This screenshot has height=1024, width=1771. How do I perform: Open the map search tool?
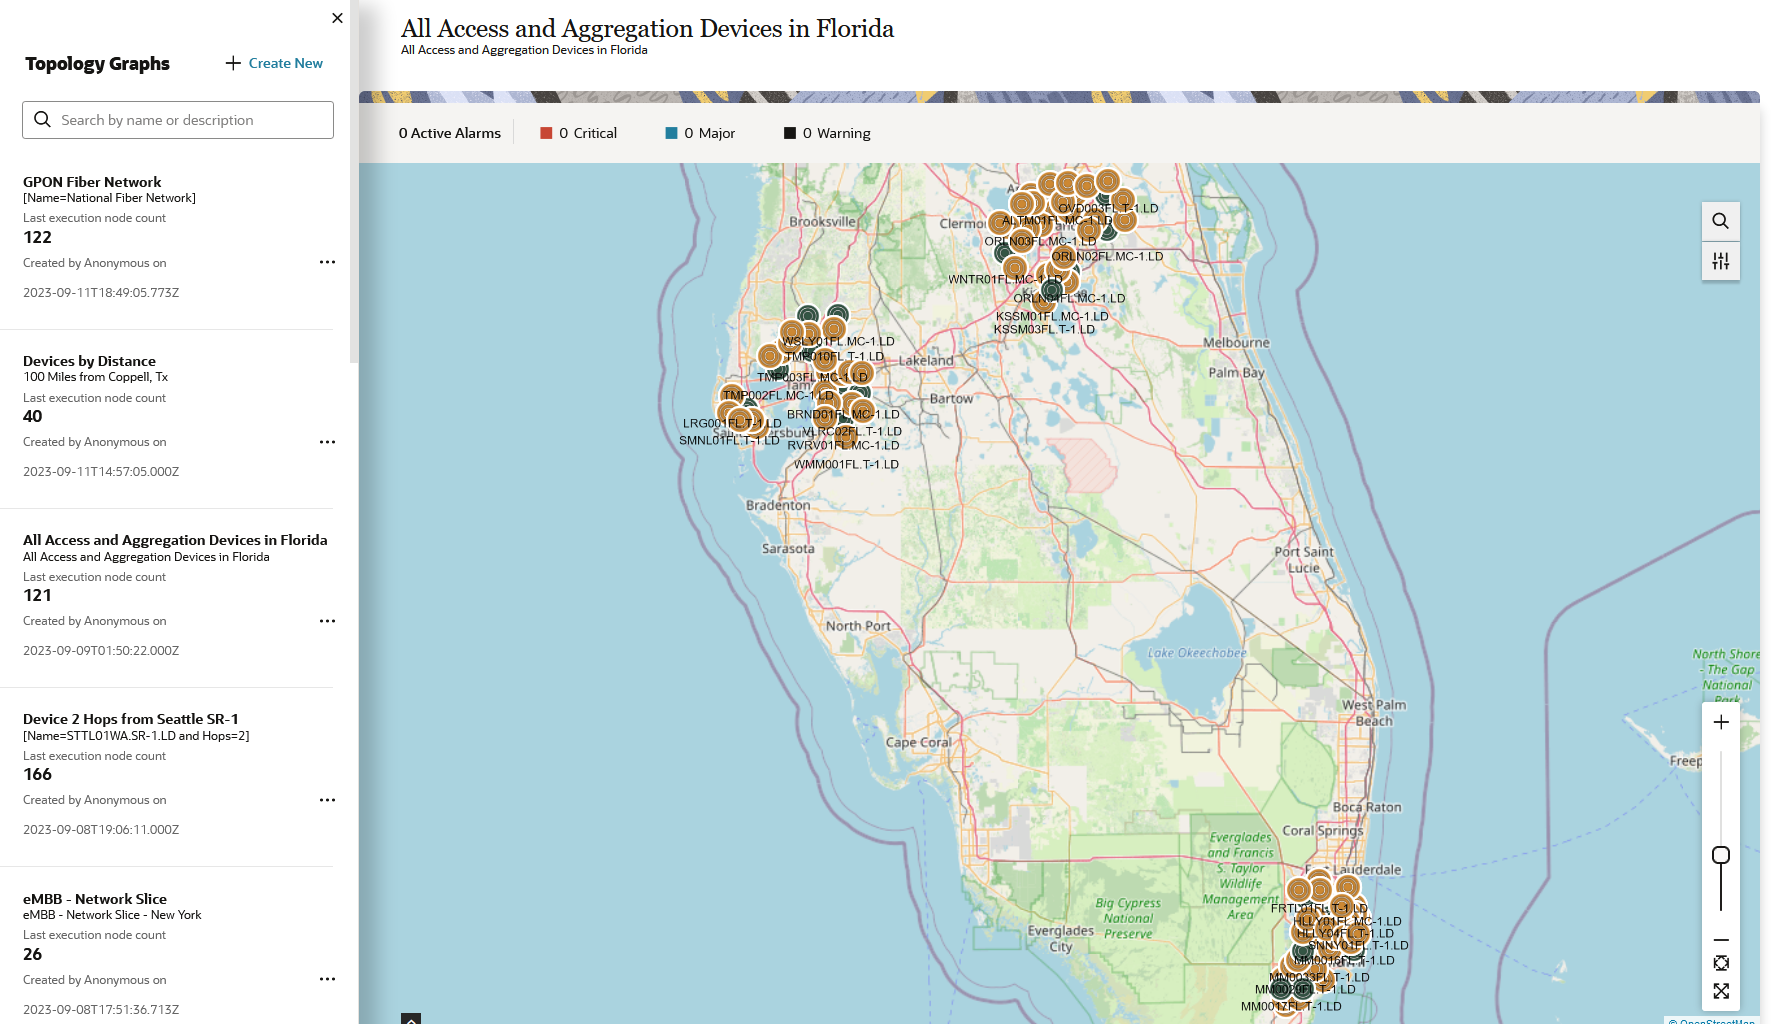pos(1720,221)
